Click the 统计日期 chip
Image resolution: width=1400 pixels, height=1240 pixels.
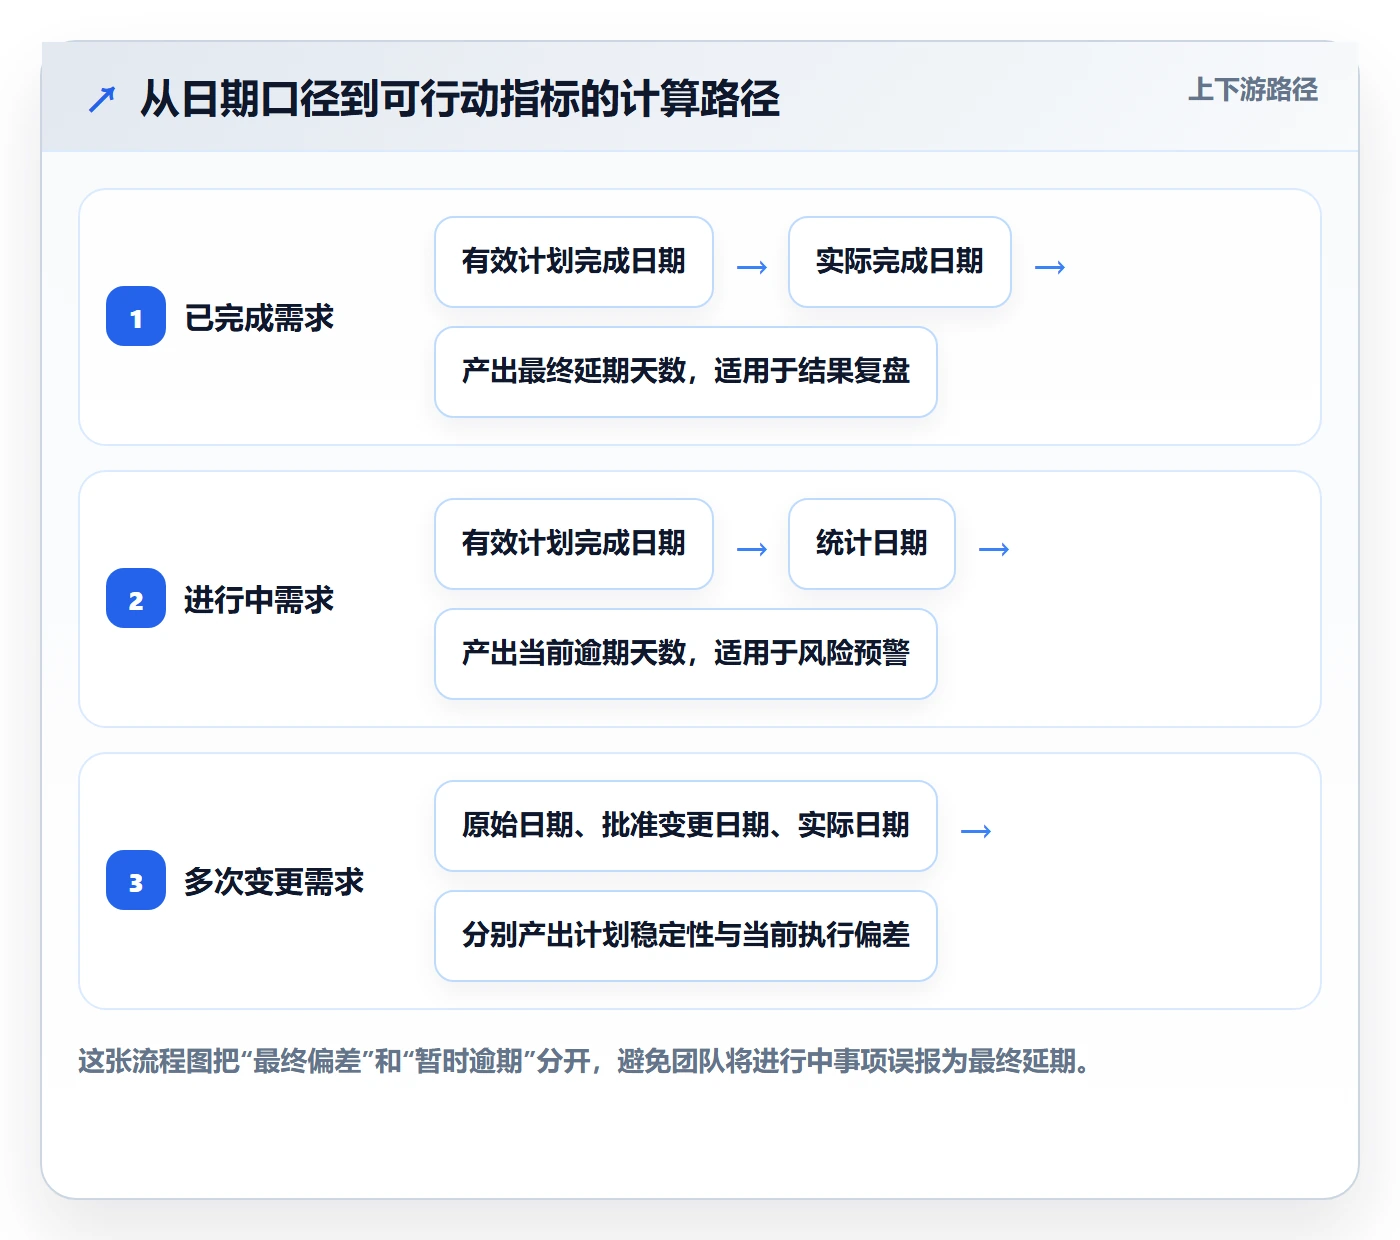click(872, 544)
